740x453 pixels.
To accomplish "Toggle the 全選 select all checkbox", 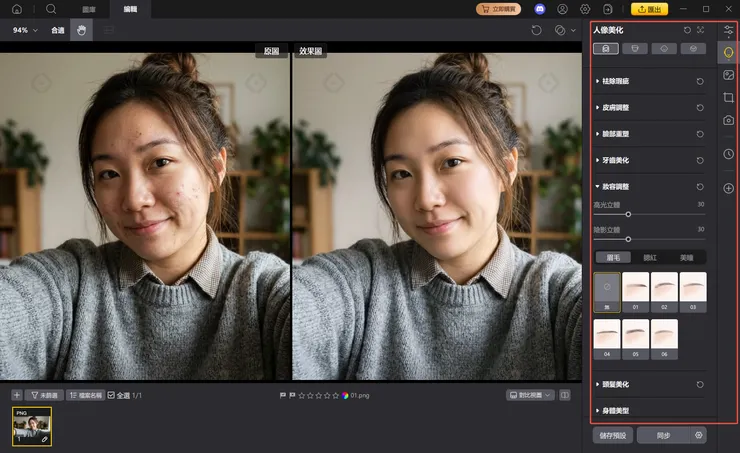I will [x=111, y=395].
